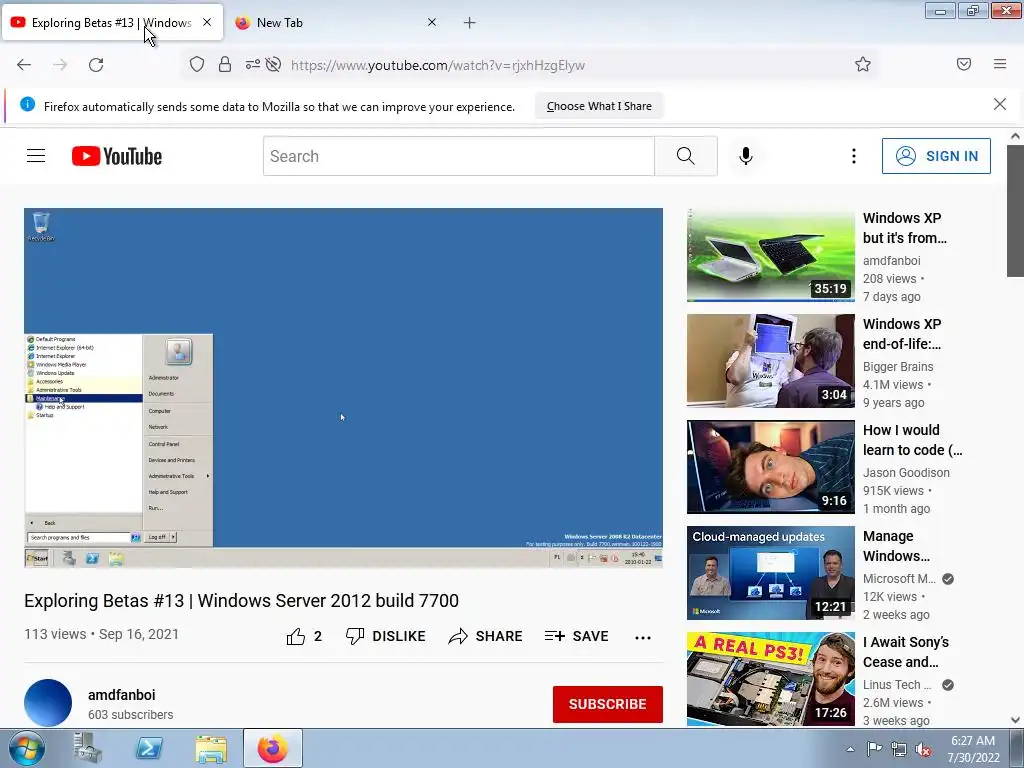Dismiss the Firefox data notification bar
The image size is (1024, 768).
1000,104
